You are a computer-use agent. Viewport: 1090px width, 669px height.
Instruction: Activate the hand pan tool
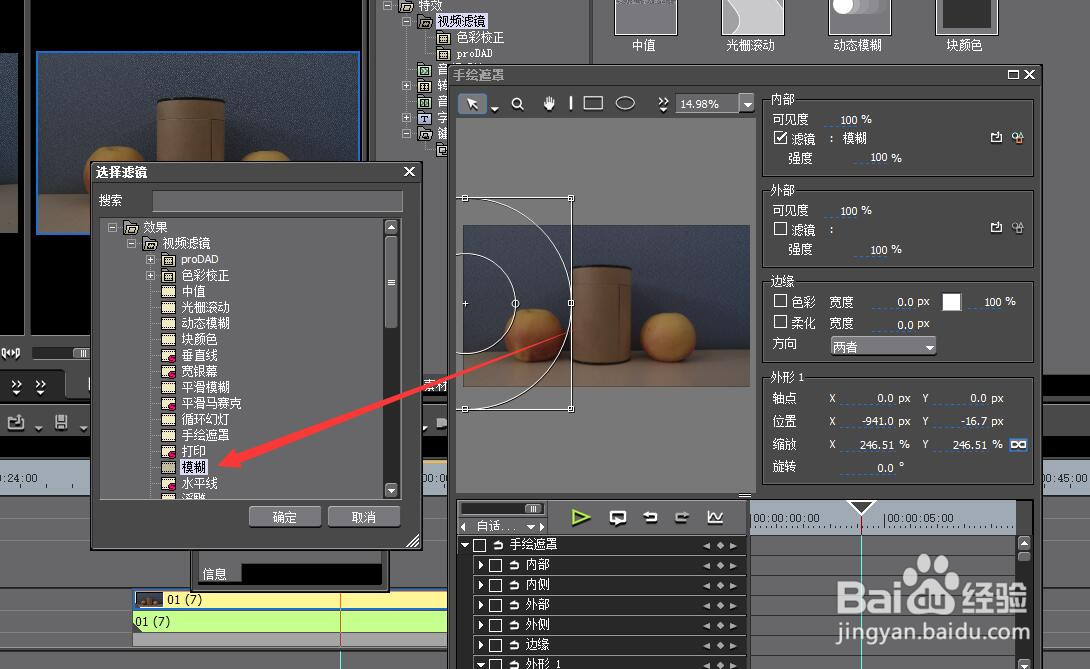549,104
